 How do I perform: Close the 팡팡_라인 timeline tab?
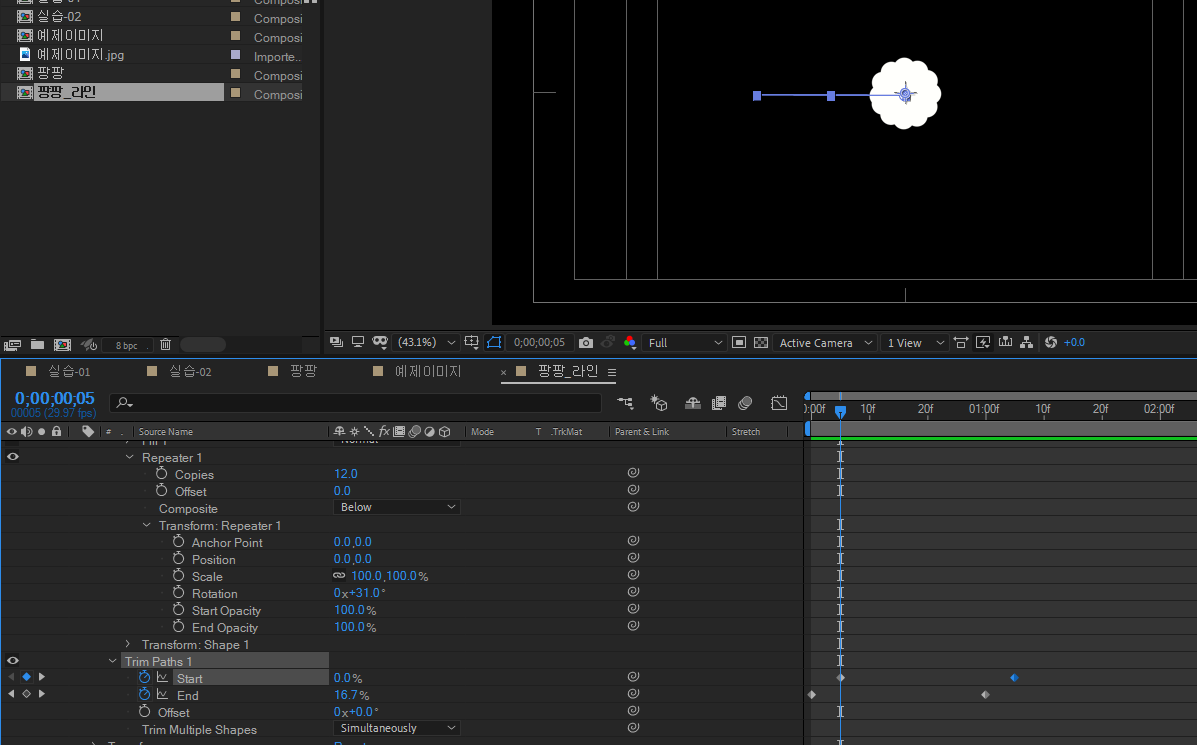[503, 372]
